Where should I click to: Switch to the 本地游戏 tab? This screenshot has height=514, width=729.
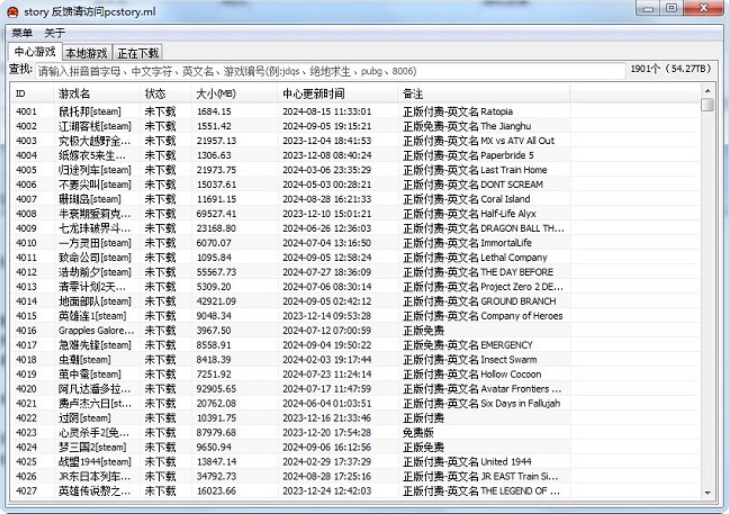[x=85, y=52]
